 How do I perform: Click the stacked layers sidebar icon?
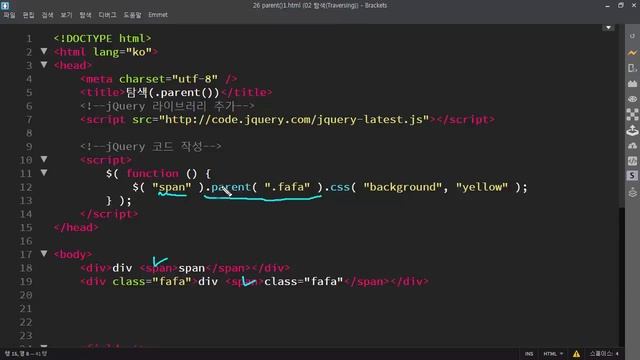coord(632,192)
